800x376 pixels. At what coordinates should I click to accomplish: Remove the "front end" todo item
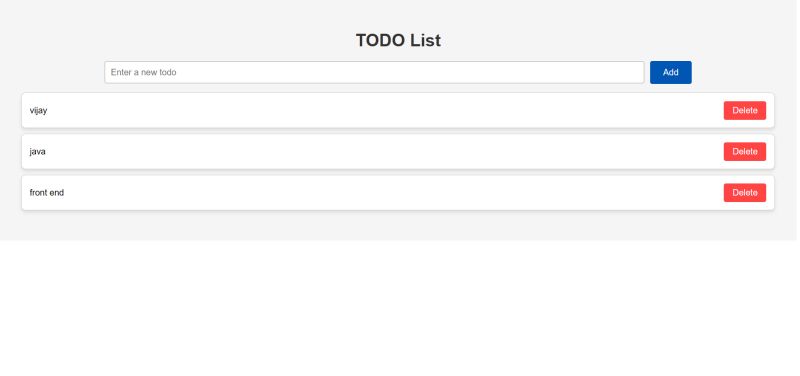coord(744,192)
